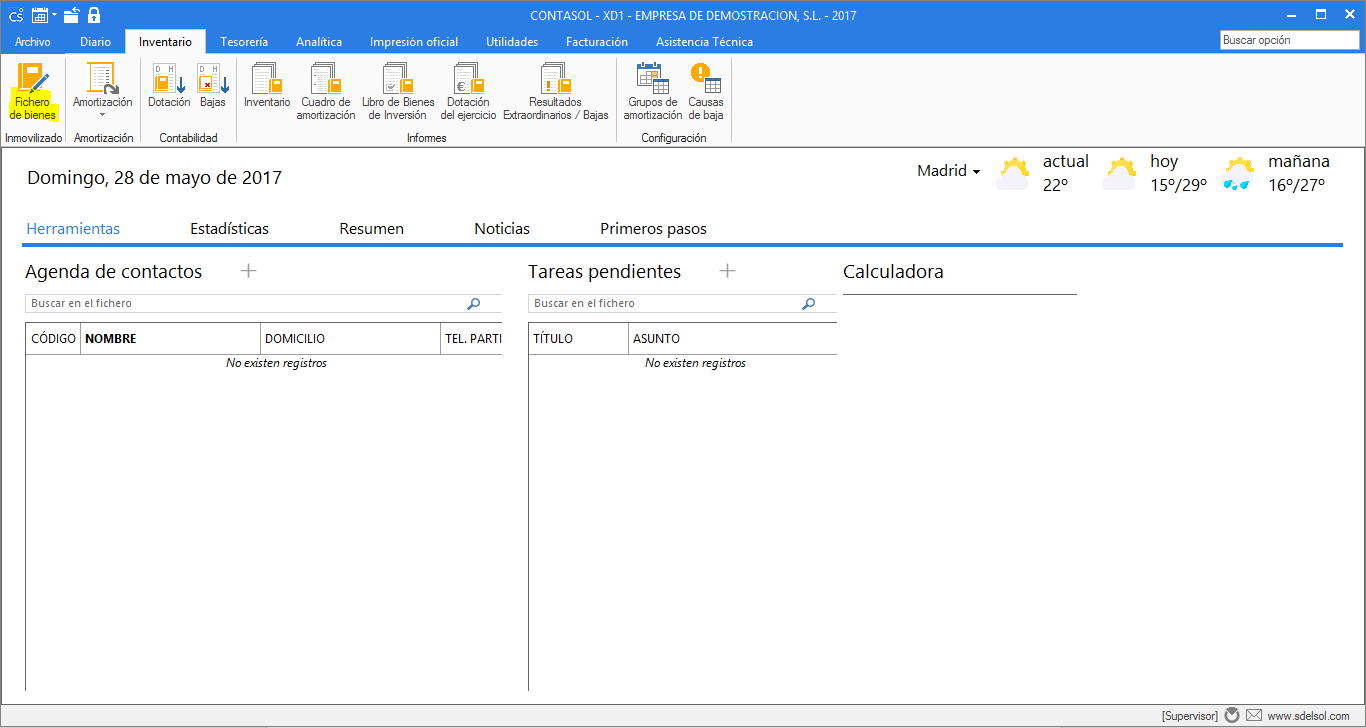Click the round shield icon in the status bar

coord(1232,715)
